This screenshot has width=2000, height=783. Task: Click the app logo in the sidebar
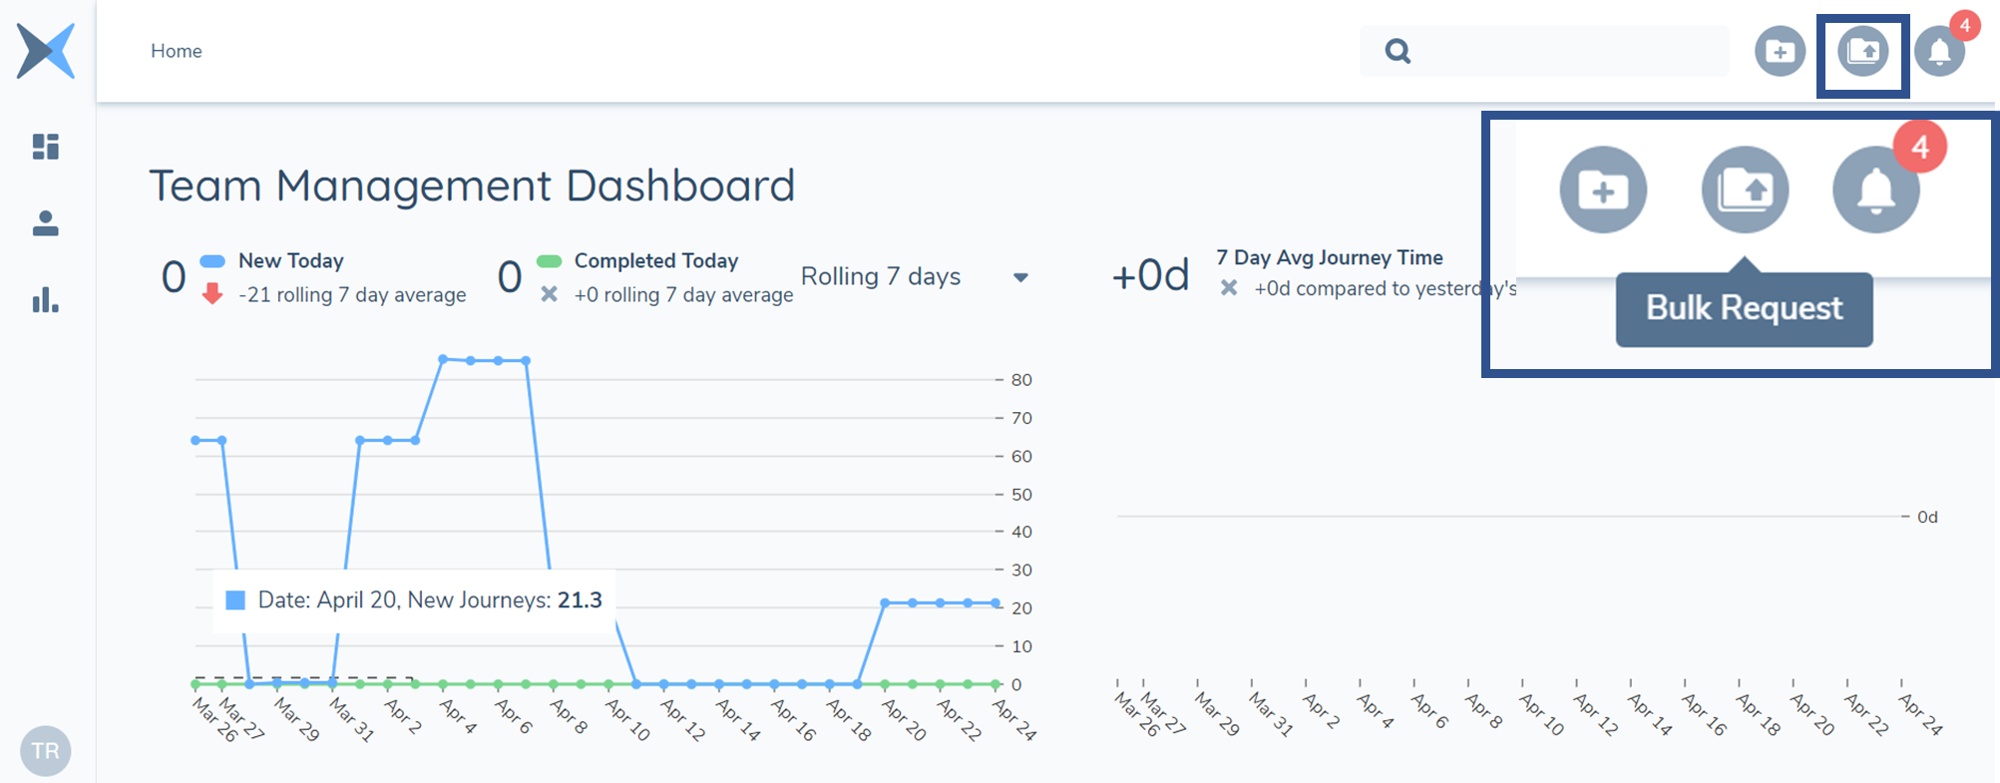[46, 51]
